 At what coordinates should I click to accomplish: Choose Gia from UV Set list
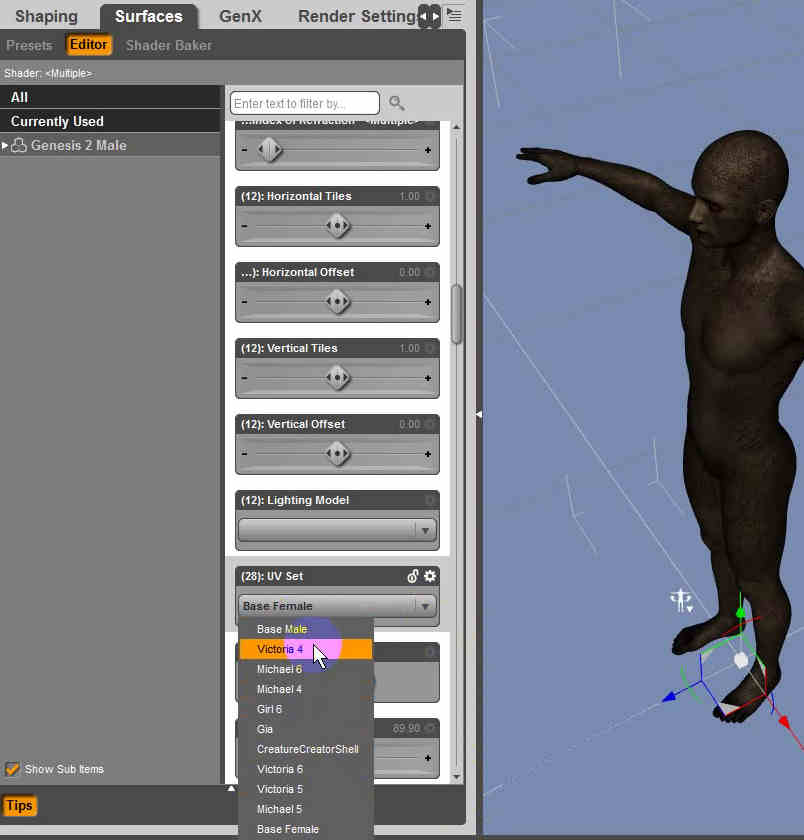[305, 729]
